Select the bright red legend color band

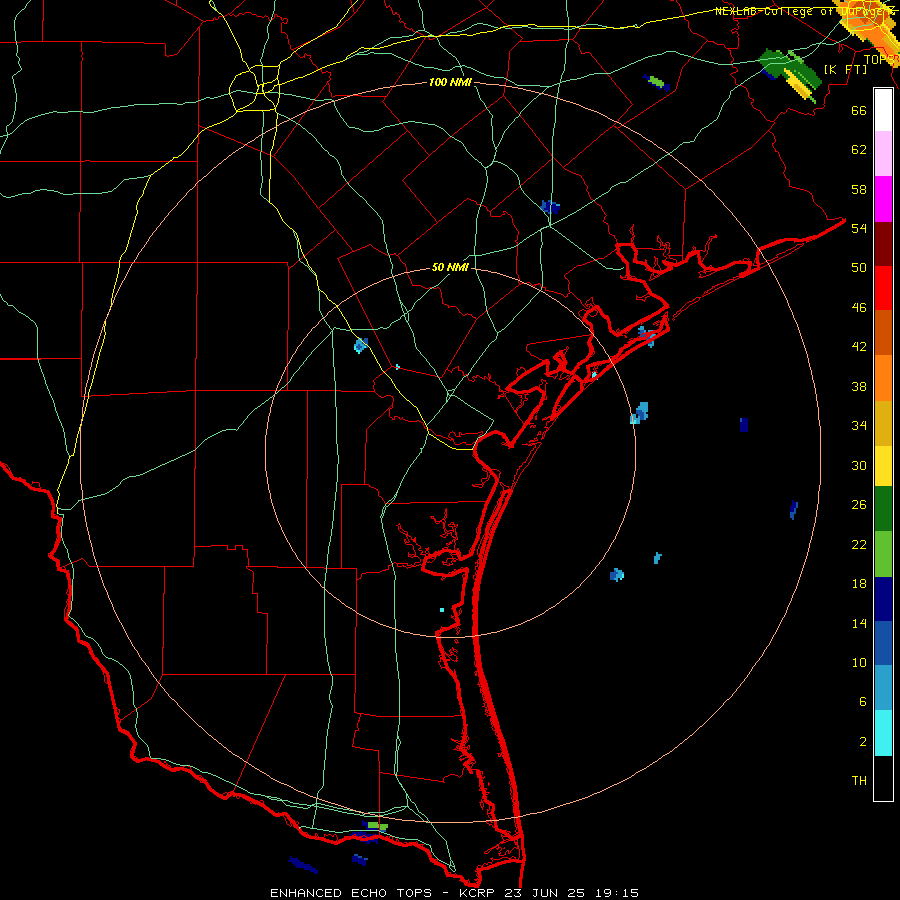tap(883, 288)
